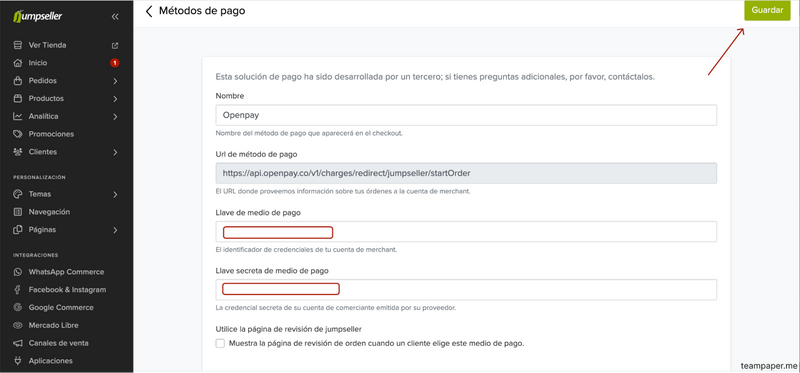This screenshot has height=373, width=800.
Task: Click the Promociones tag icon
Action: pos(18,134)
